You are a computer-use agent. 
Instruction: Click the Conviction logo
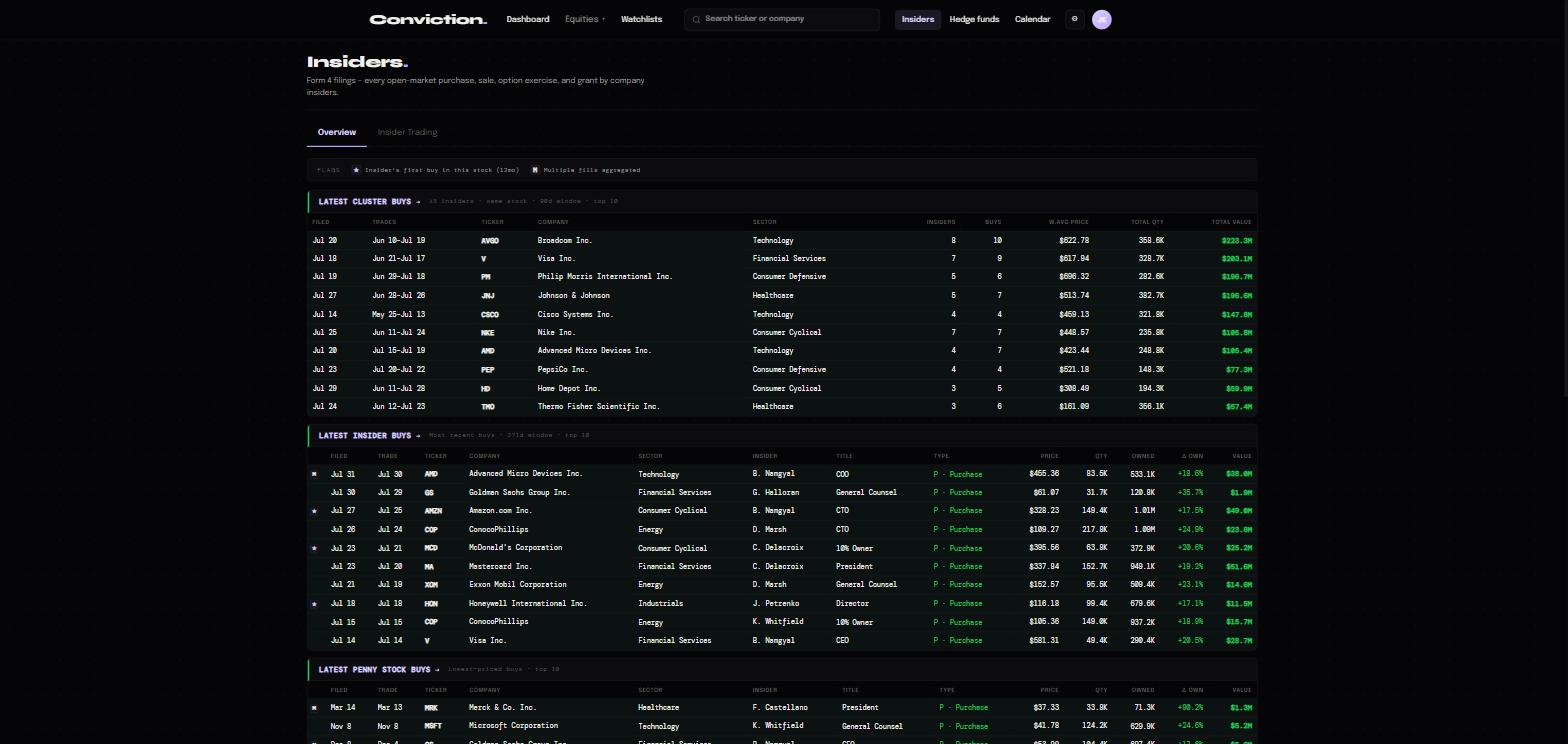coord(428,19)
